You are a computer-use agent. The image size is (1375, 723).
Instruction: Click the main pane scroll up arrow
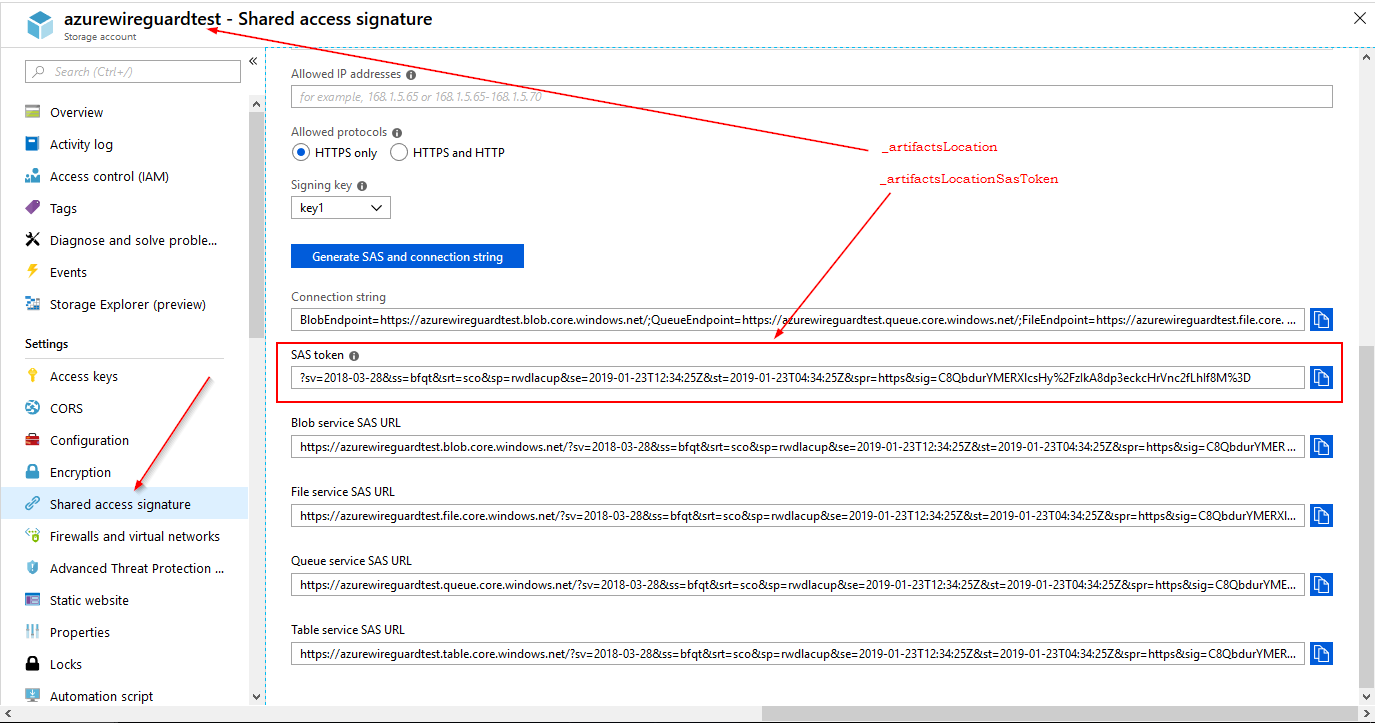click(x=1366, y=58)
